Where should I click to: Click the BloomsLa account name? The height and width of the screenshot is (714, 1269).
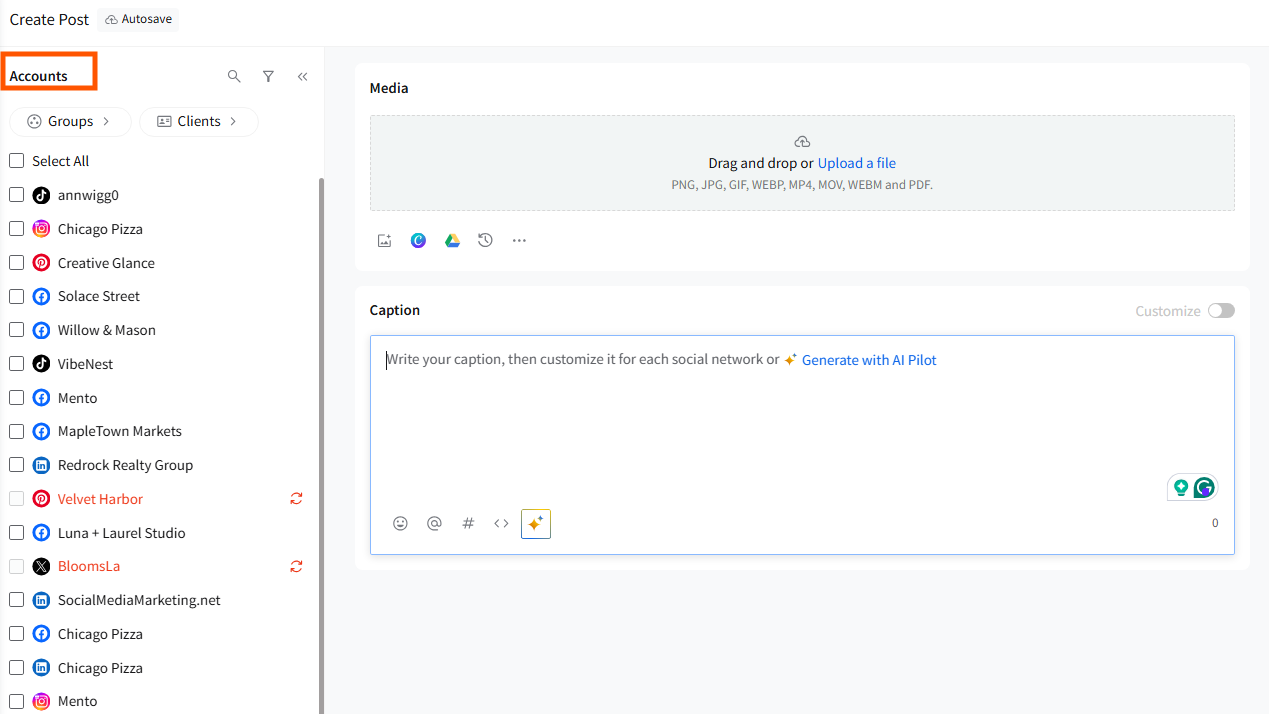(89, 566)
